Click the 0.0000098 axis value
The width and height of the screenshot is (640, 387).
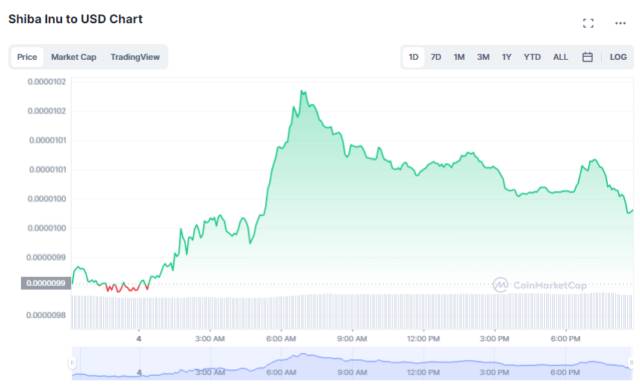pyautogui.click(x=46, y=315)
